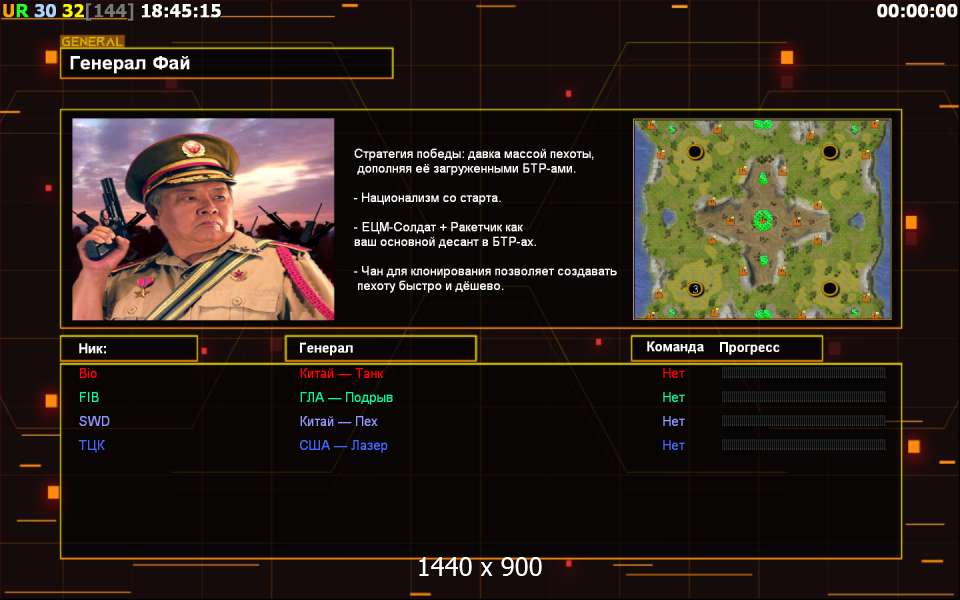The width and height of the screenshot is (960, 600).
Task: Click the team value 'Нет' for ТЦК
Action: [x=673, y=445]
